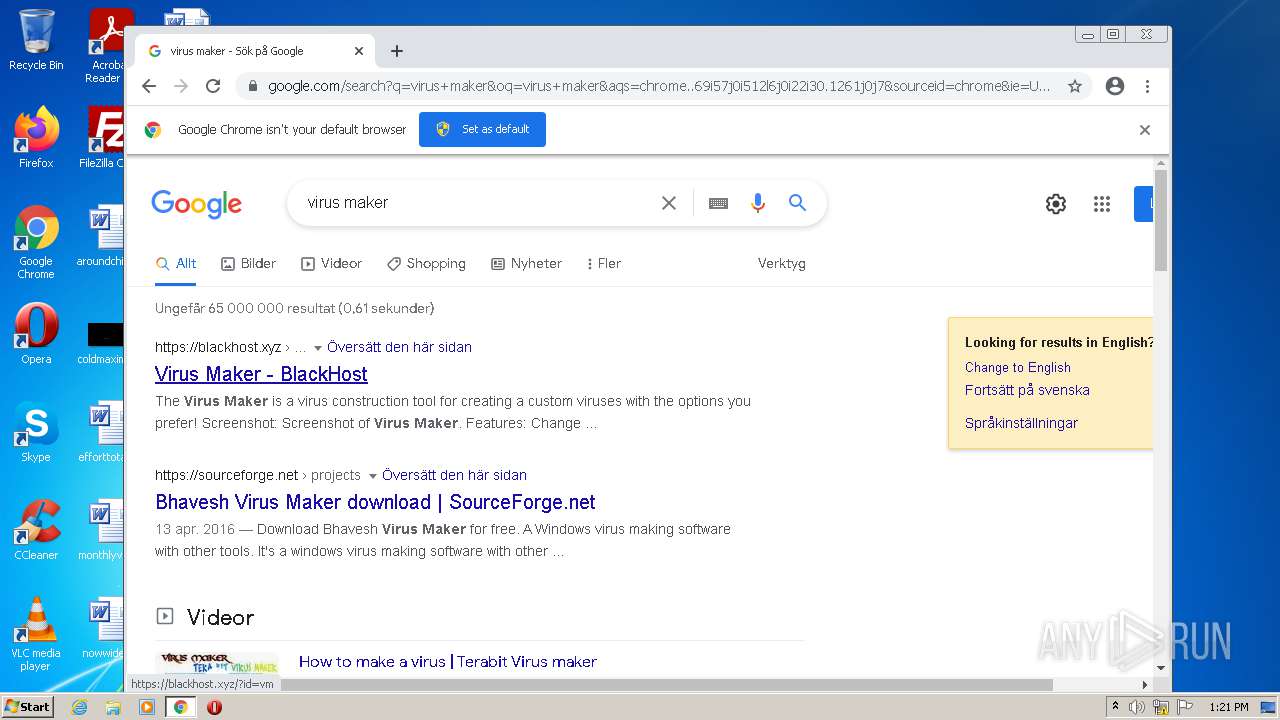The height and width of the screenshot is (720, 1280).
Task: Expand the blackhost.xyz result dropdown arrow
Action: click(318, 348)
